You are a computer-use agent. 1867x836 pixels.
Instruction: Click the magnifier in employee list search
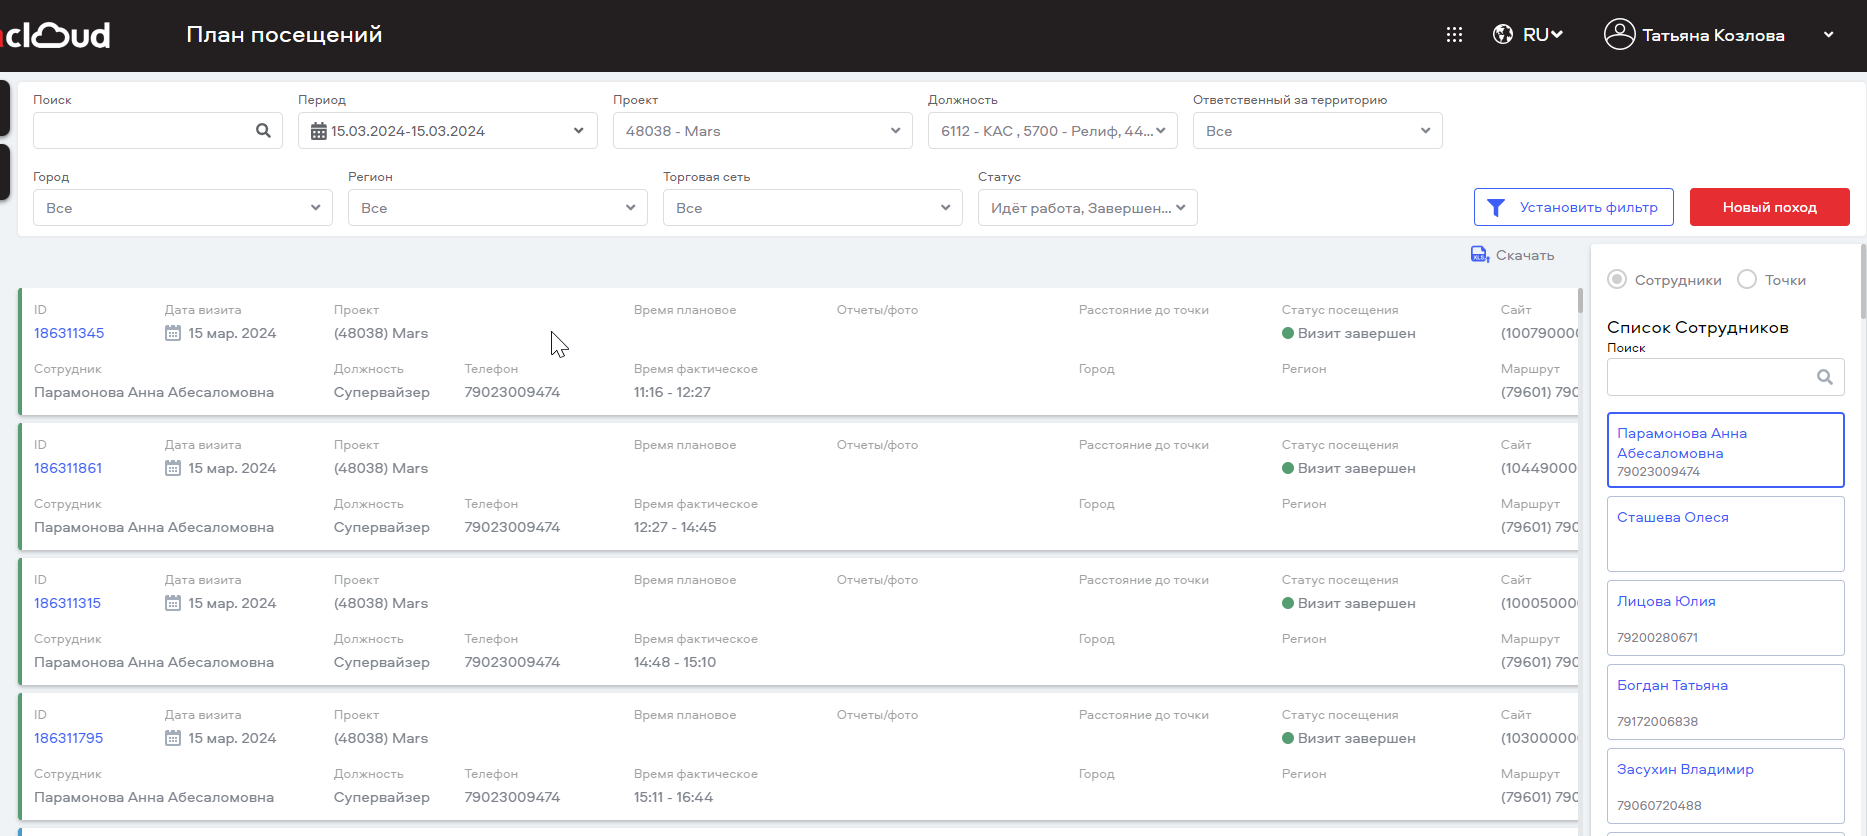1825,377
